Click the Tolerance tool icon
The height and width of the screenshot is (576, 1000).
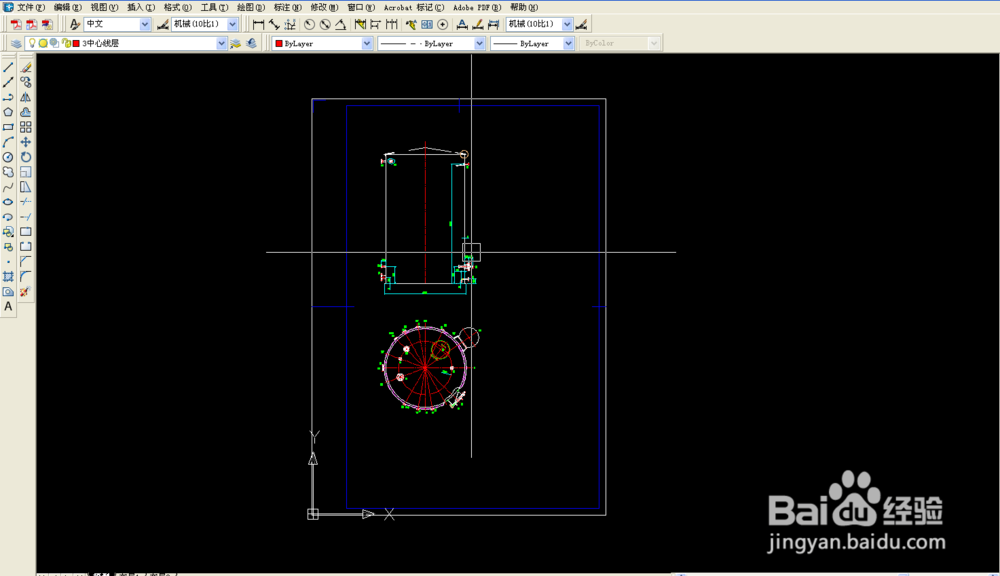(x=427, y=24)
